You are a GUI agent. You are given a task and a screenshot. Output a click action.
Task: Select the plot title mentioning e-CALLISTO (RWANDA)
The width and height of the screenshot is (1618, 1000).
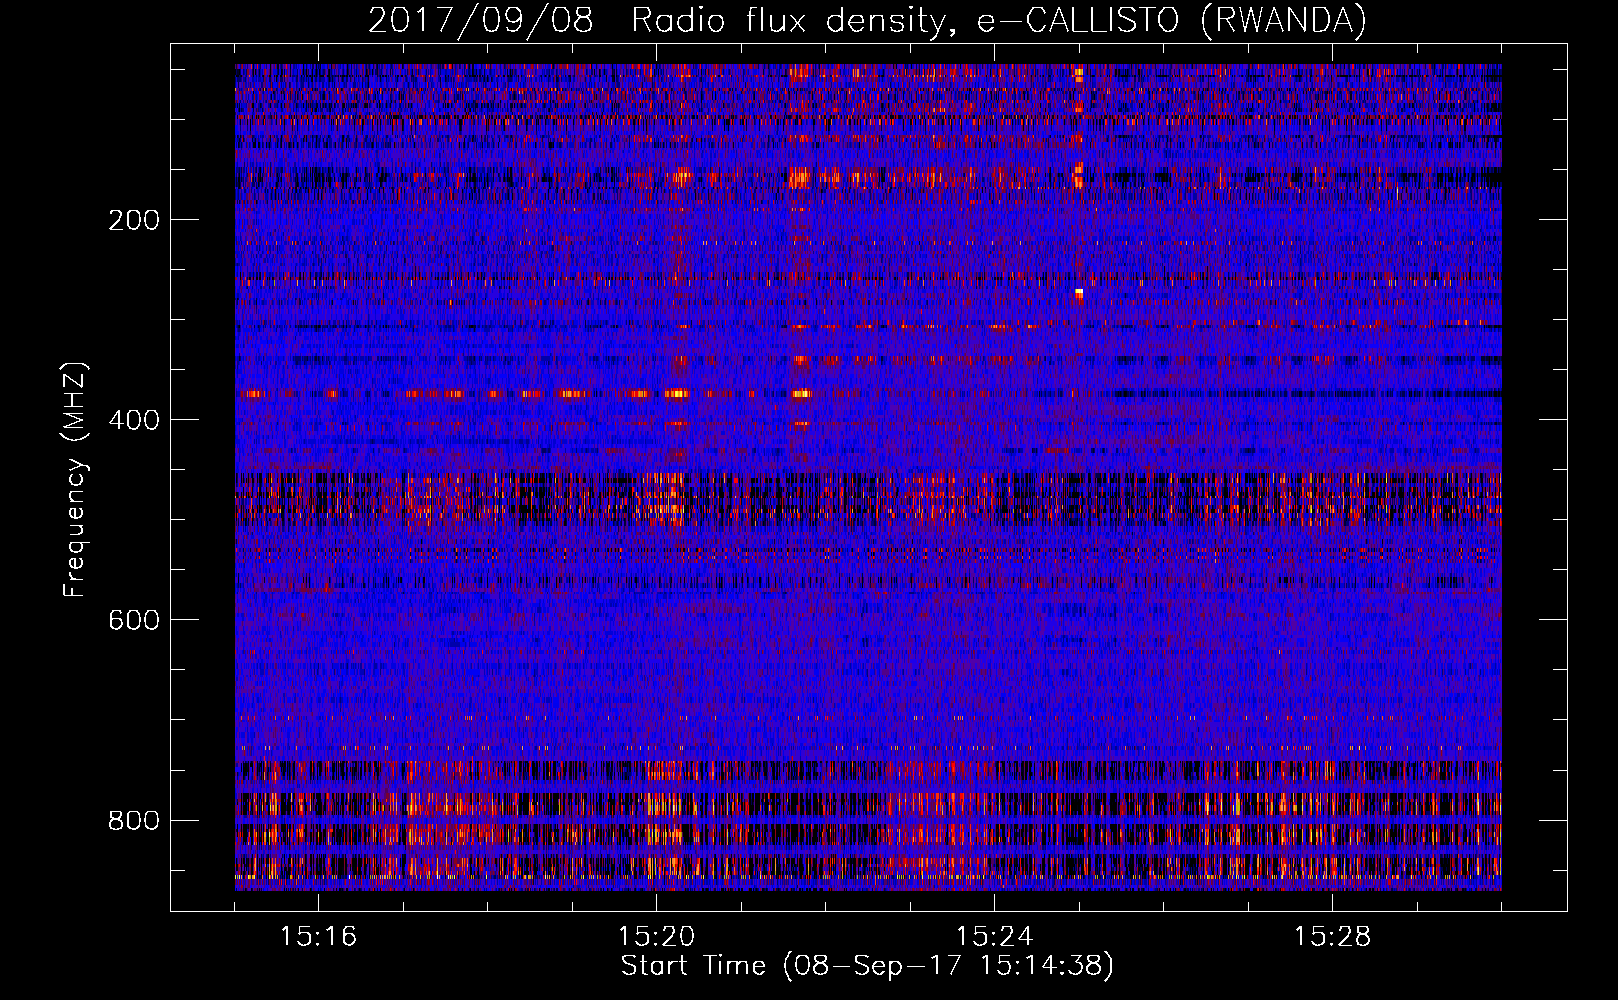tap(867, 20)
